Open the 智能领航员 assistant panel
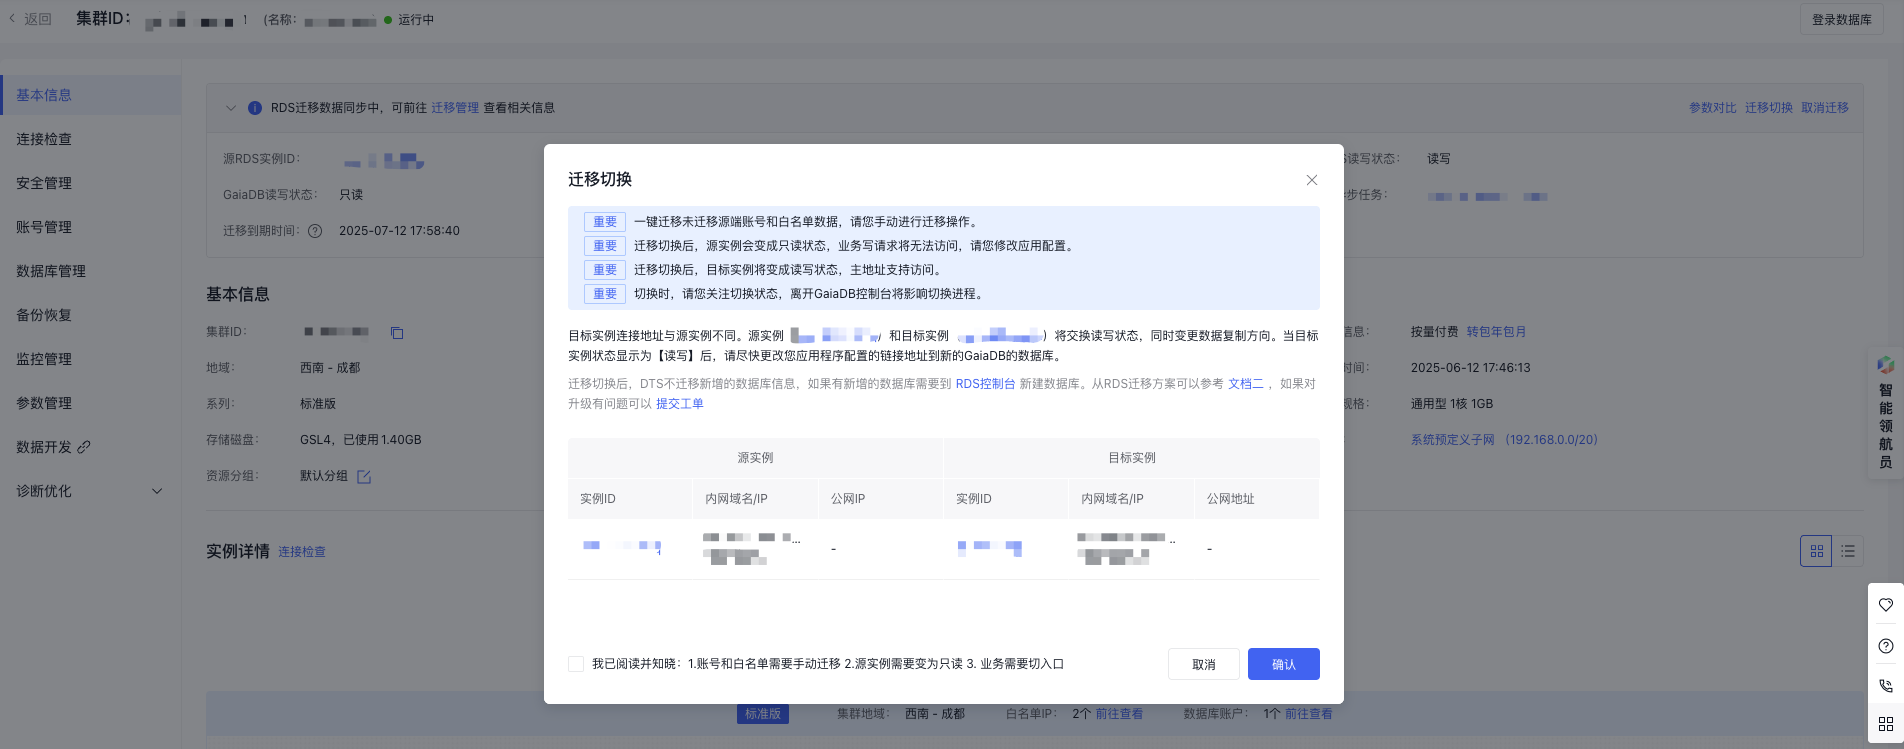This screenshot has height=749, width=1904. click(x=1886, y=412)
